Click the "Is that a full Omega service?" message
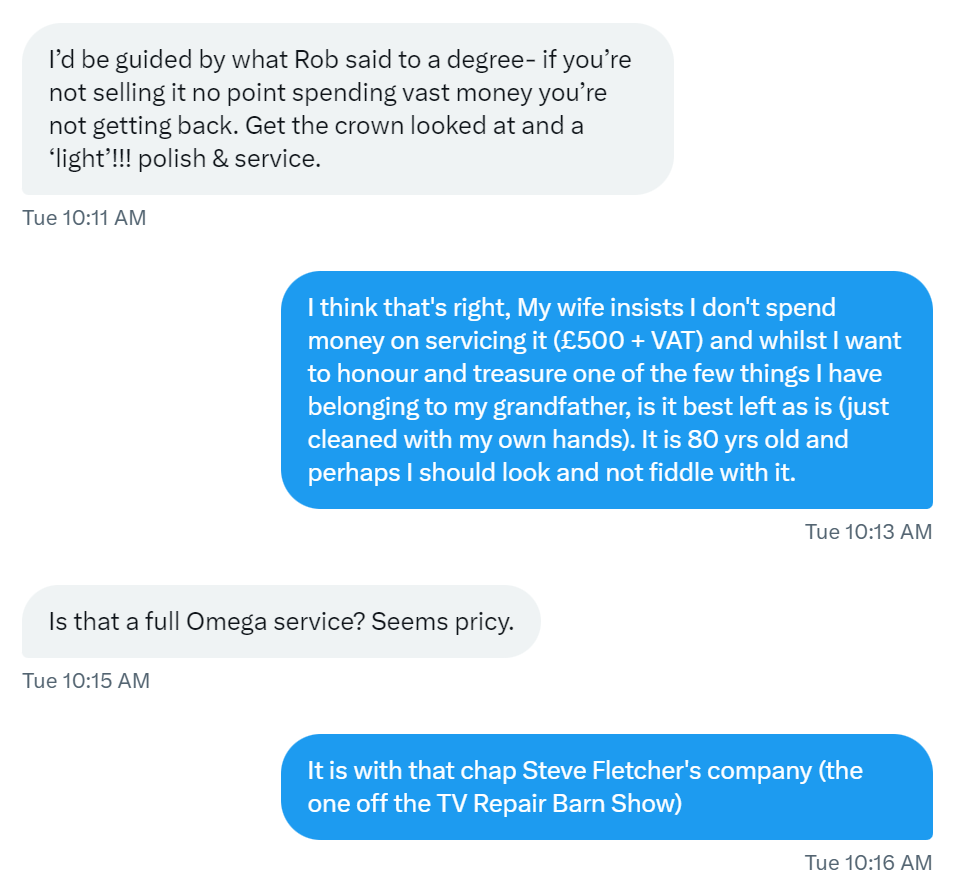The image size is (955, 892). click(281, 621)
